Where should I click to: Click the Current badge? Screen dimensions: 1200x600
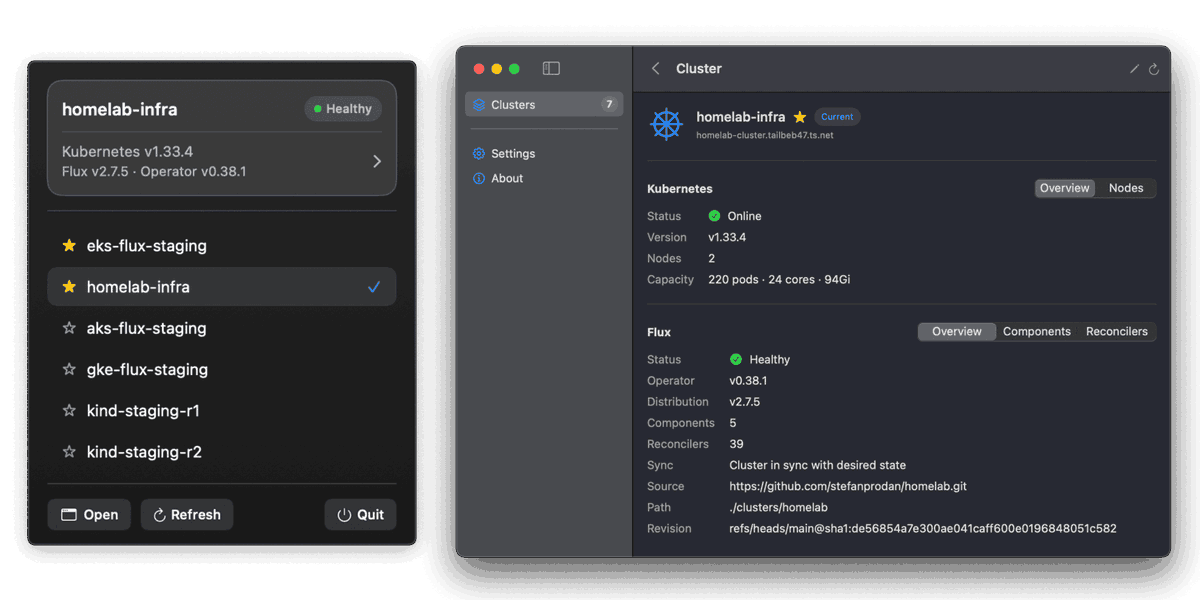(837, 117)
